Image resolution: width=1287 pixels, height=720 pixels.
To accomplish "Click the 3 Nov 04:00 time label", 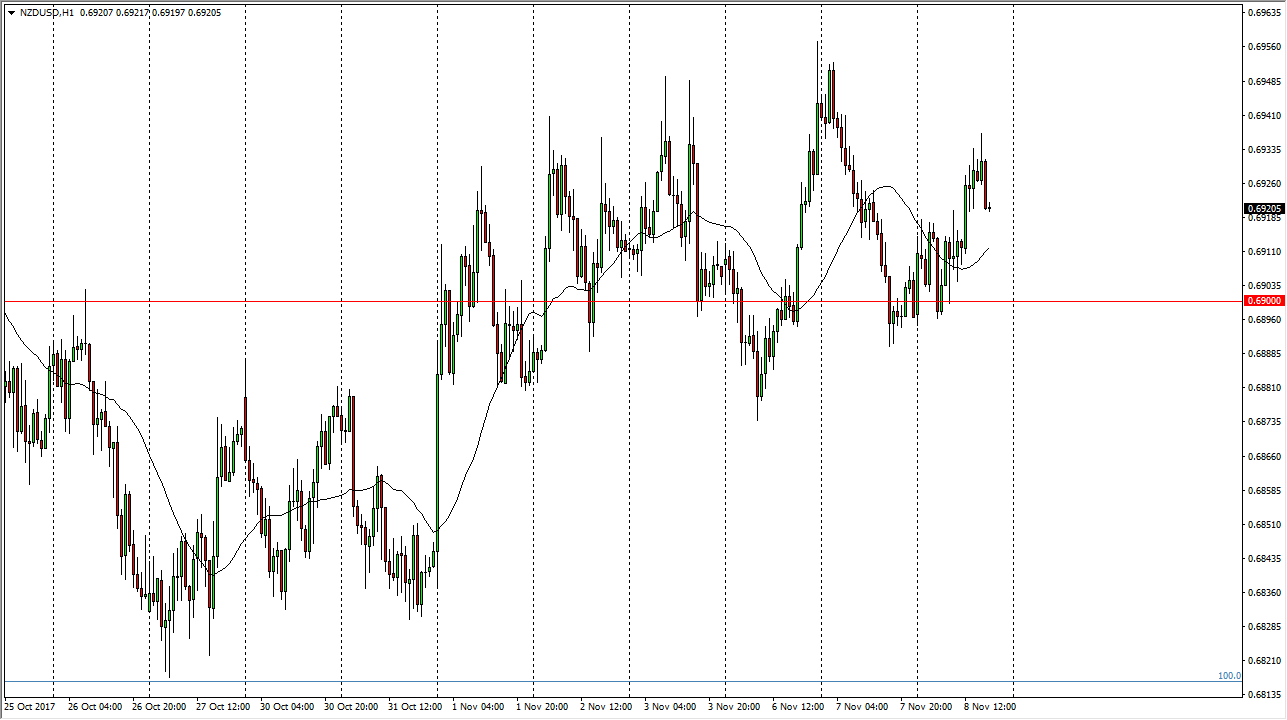I will [x=670, y=707].
